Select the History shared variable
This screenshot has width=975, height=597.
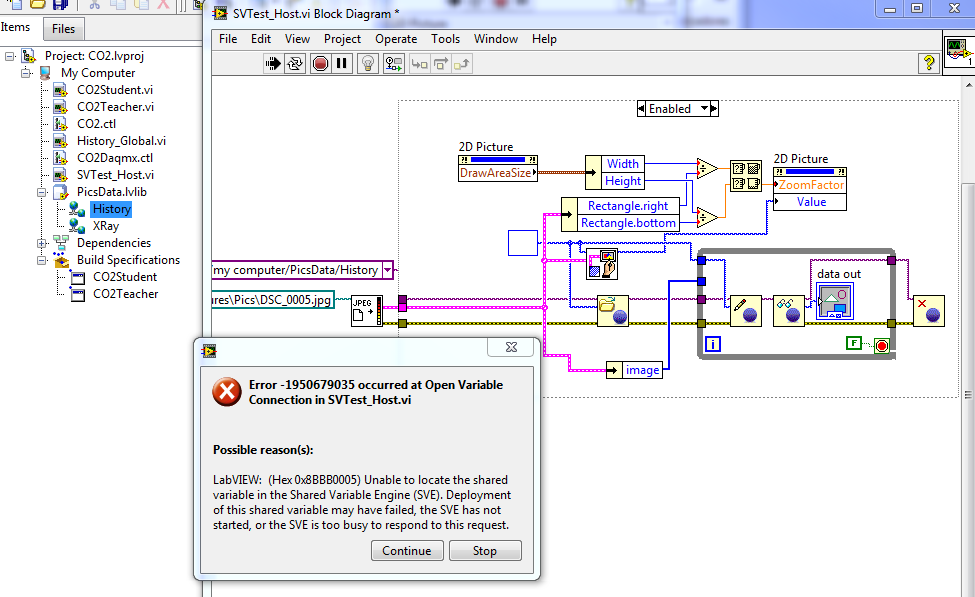click(112, 209)
